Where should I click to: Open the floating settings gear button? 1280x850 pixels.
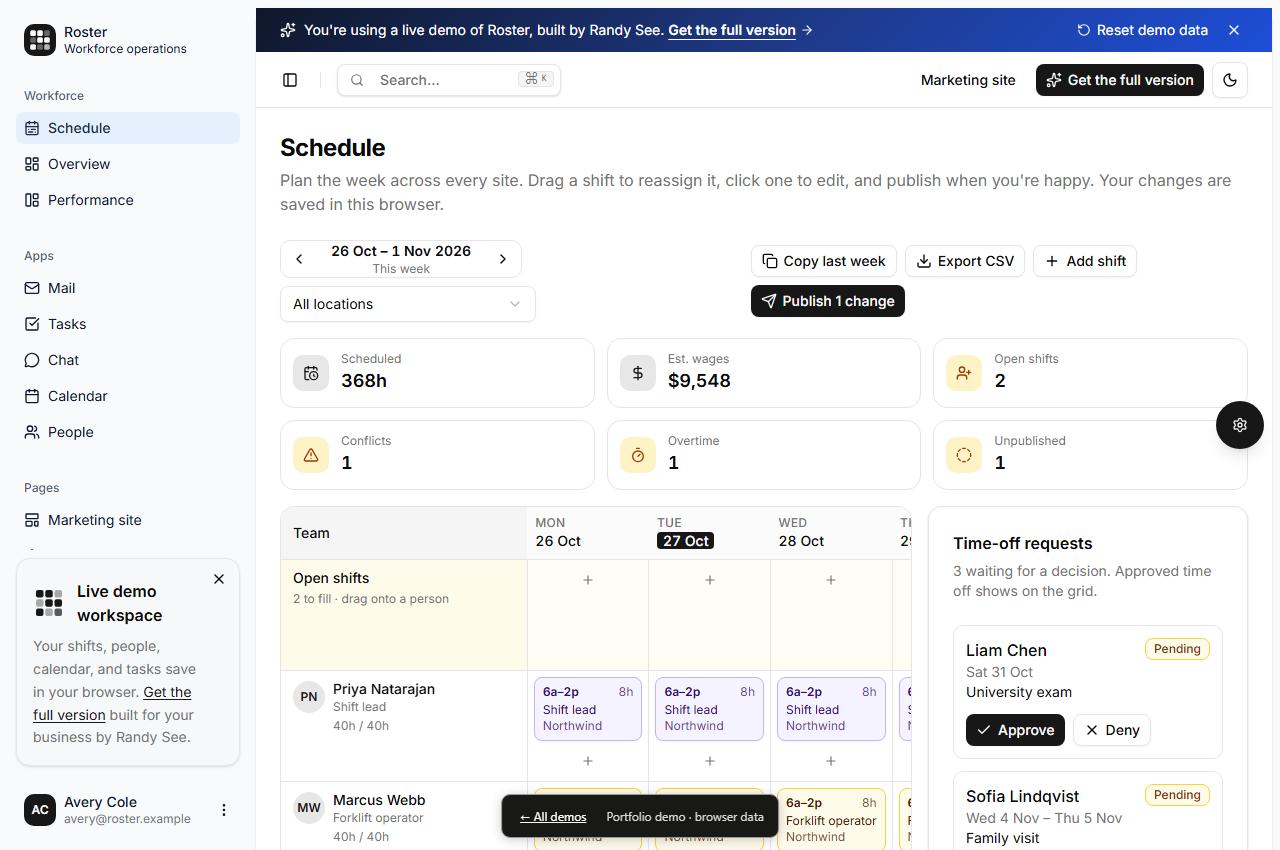(x=1240, y=425)
